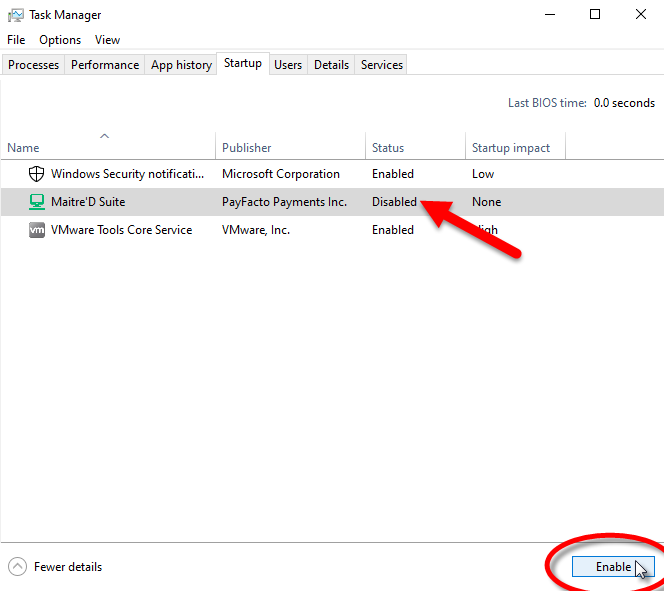Click the Maitre'D Suite green monitor icon

click(36, 202)
